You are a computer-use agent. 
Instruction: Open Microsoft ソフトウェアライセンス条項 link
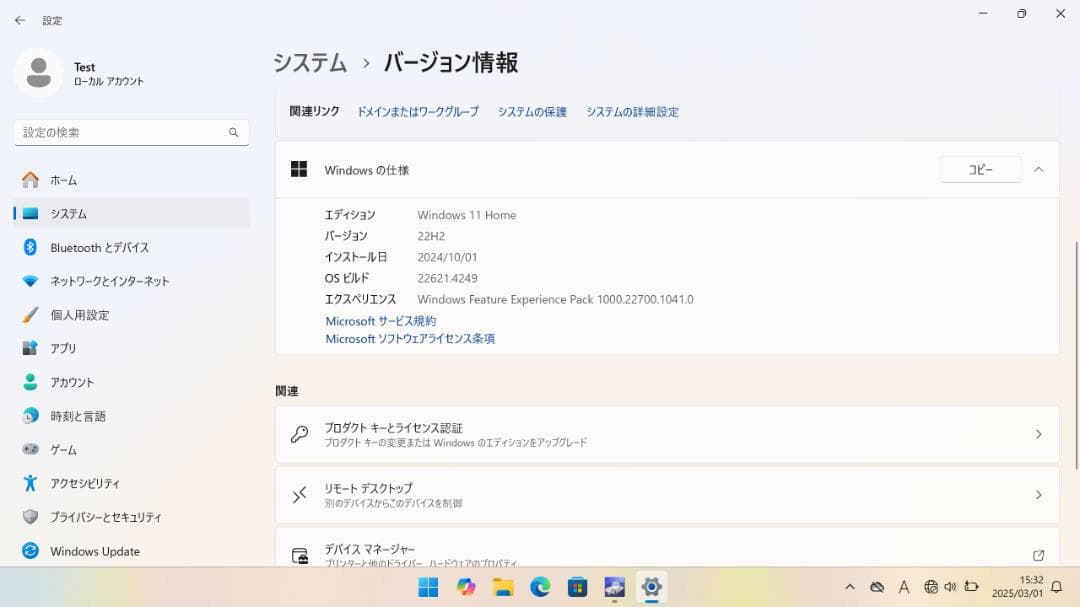pyautogui.click(x=413, y=339)
